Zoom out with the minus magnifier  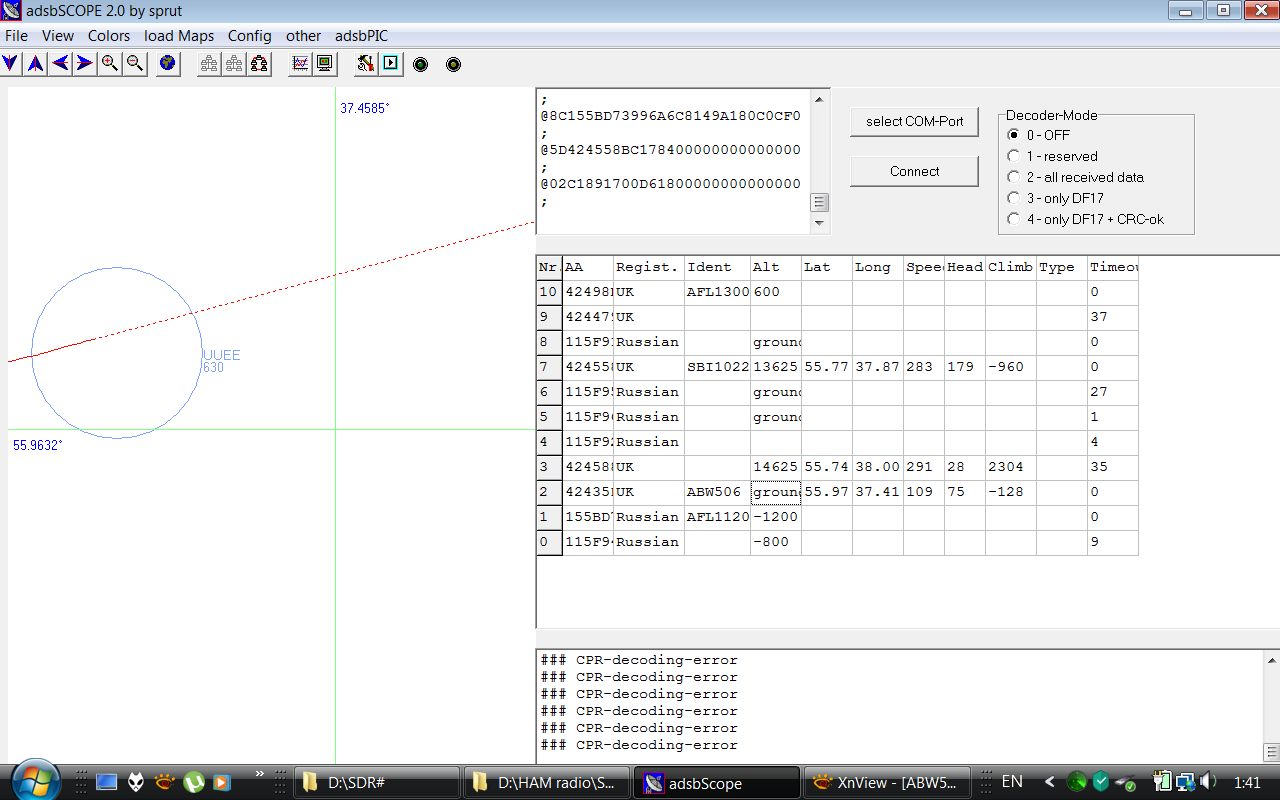(x=135, y=64)
